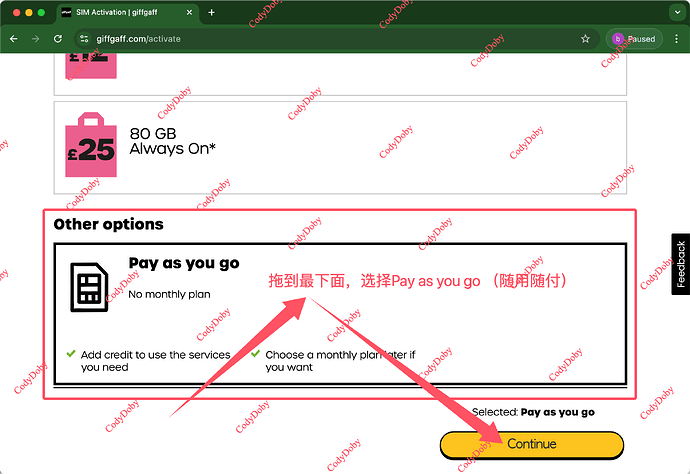Open the Feedback side tab
The width and height of the screenshot is (690, 474).
681,264
